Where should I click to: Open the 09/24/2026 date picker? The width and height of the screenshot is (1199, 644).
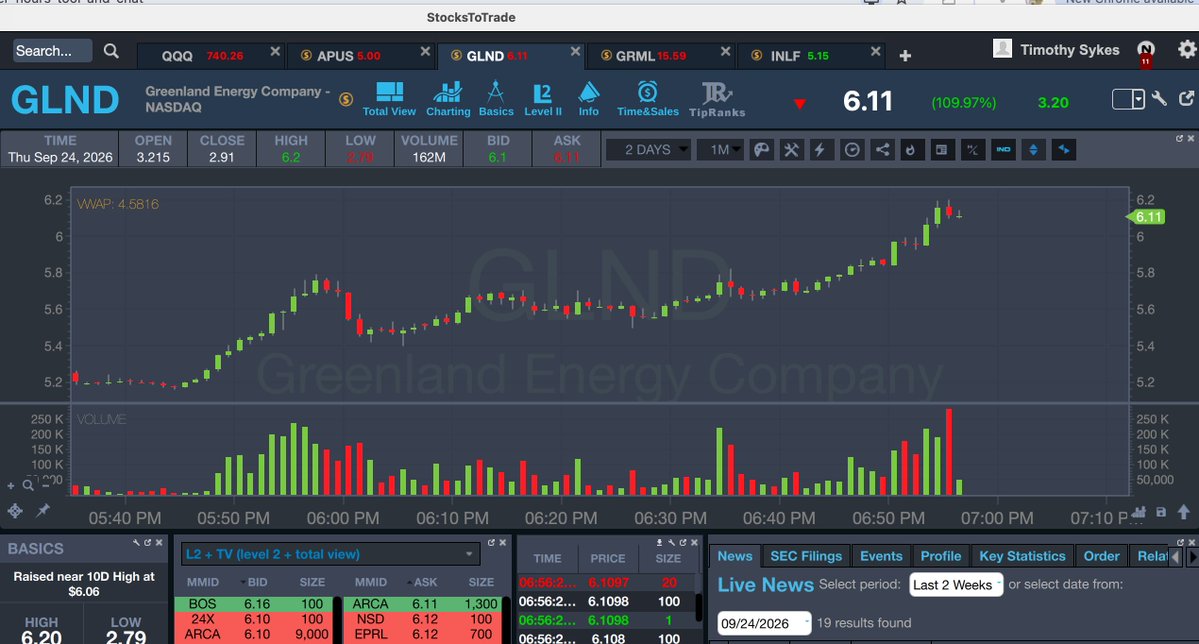coord(763,623)
